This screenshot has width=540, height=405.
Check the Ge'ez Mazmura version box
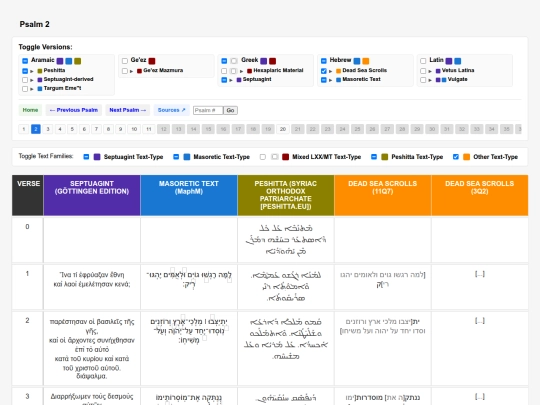click(x=125, y=71)
